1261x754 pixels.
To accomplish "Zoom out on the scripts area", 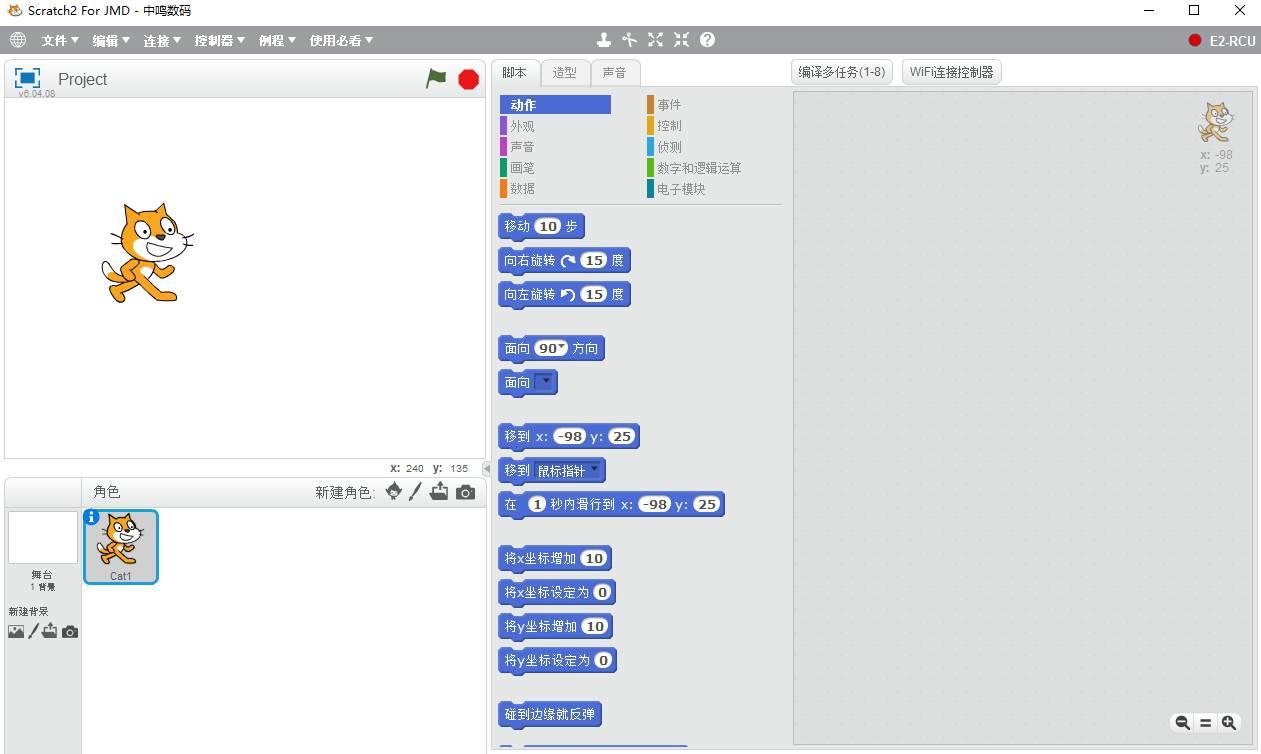I will pyautogui.click(x=1182, y=722).
